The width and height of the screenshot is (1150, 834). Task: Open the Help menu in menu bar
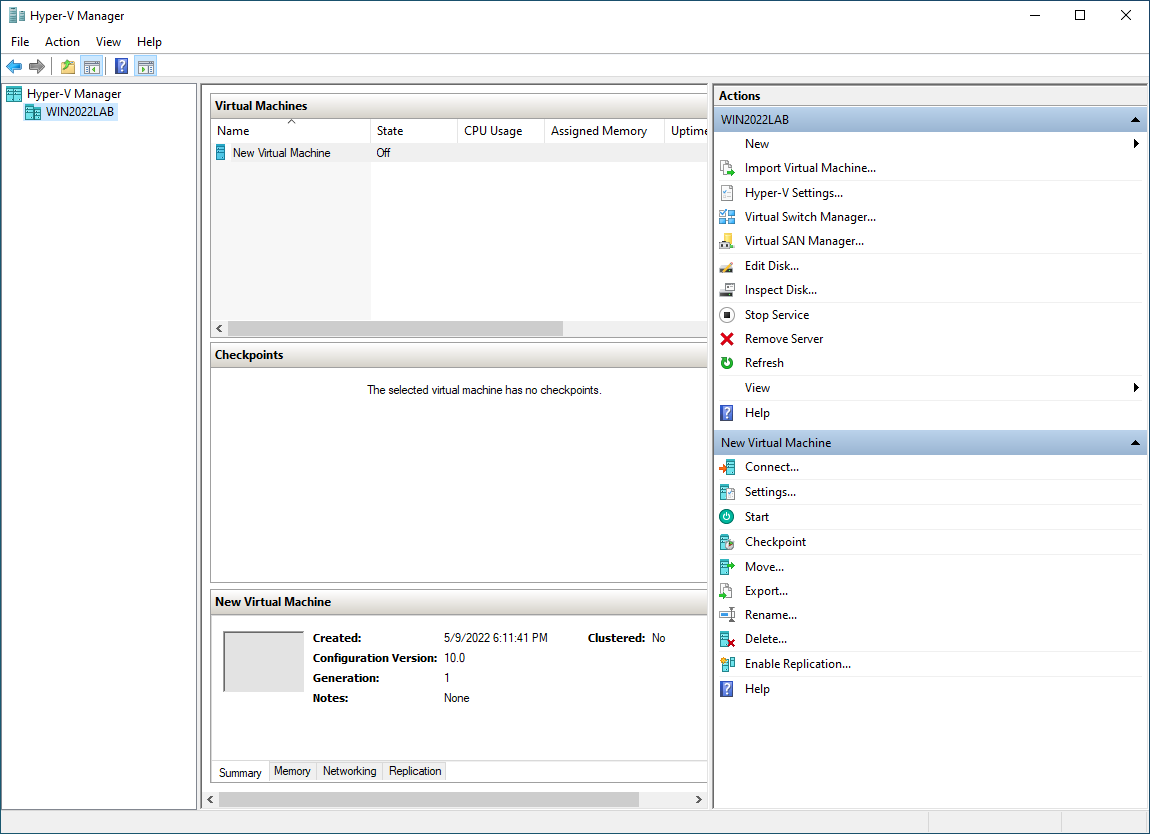149,42
